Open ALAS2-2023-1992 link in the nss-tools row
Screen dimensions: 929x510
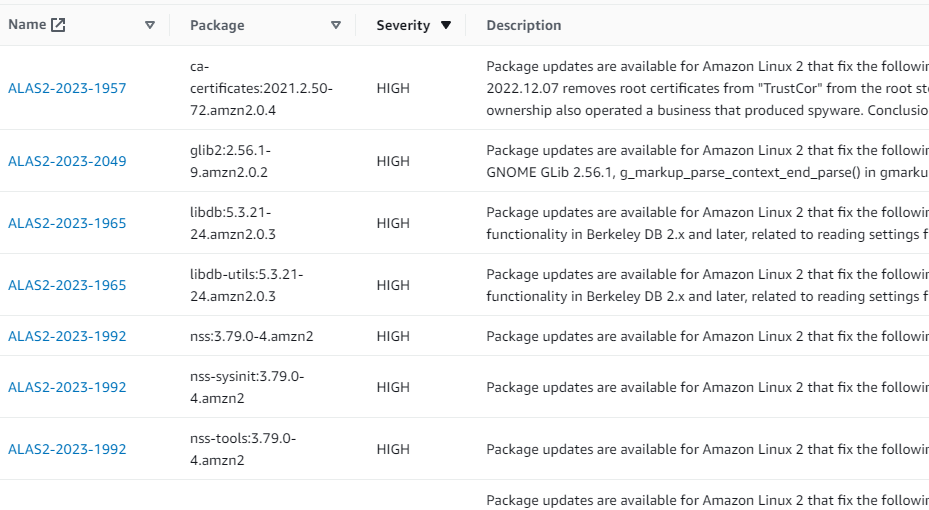click(67, 449)
